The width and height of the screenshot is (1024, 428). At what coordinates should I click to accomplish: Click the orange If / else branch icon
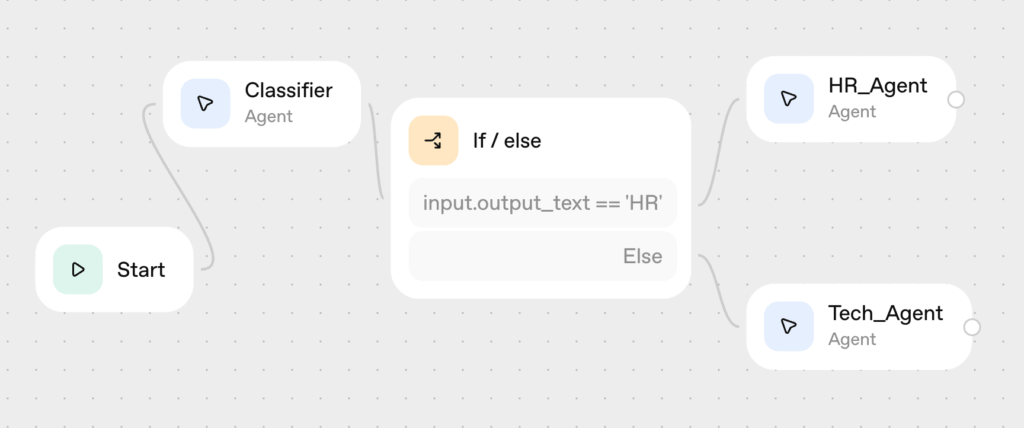pyautogui.click(x=433, y=141)
